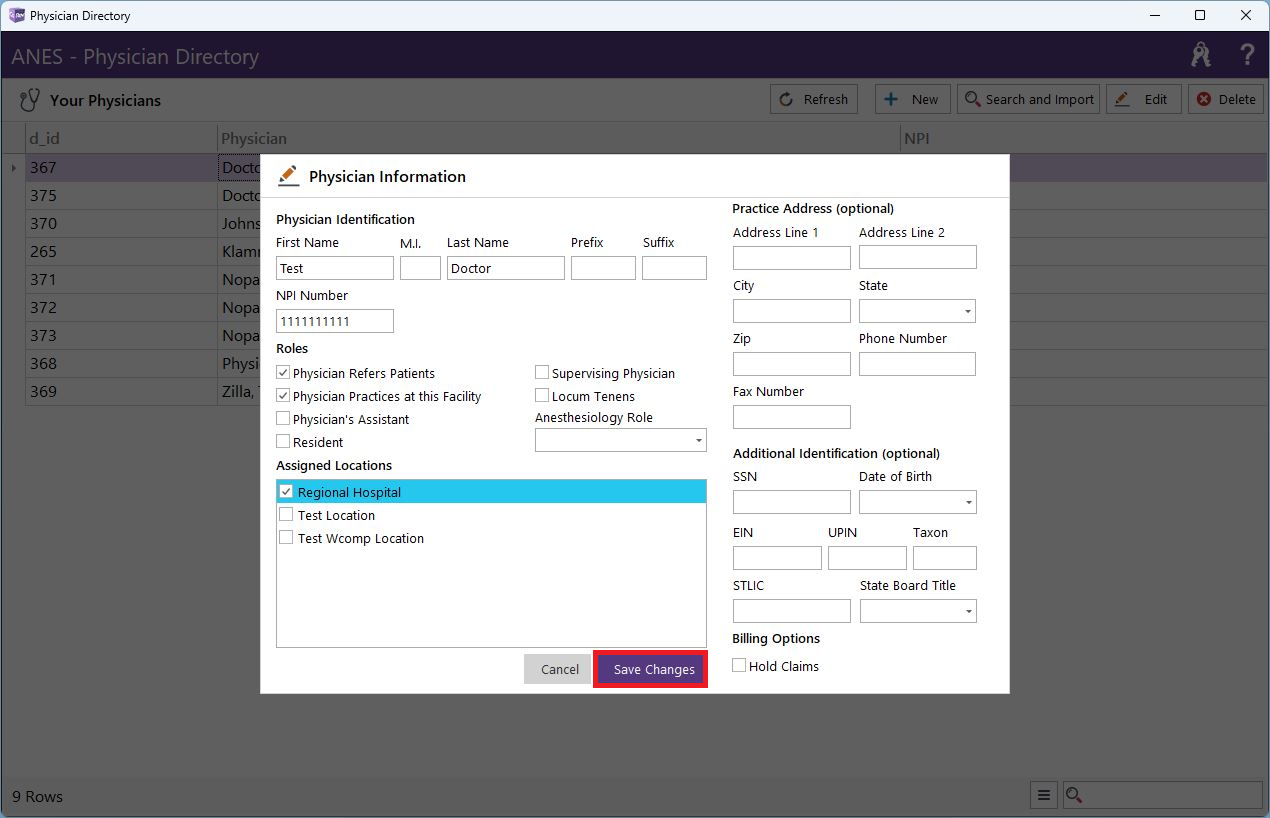Sort by the Physician column header

click(x=559, y=138)
